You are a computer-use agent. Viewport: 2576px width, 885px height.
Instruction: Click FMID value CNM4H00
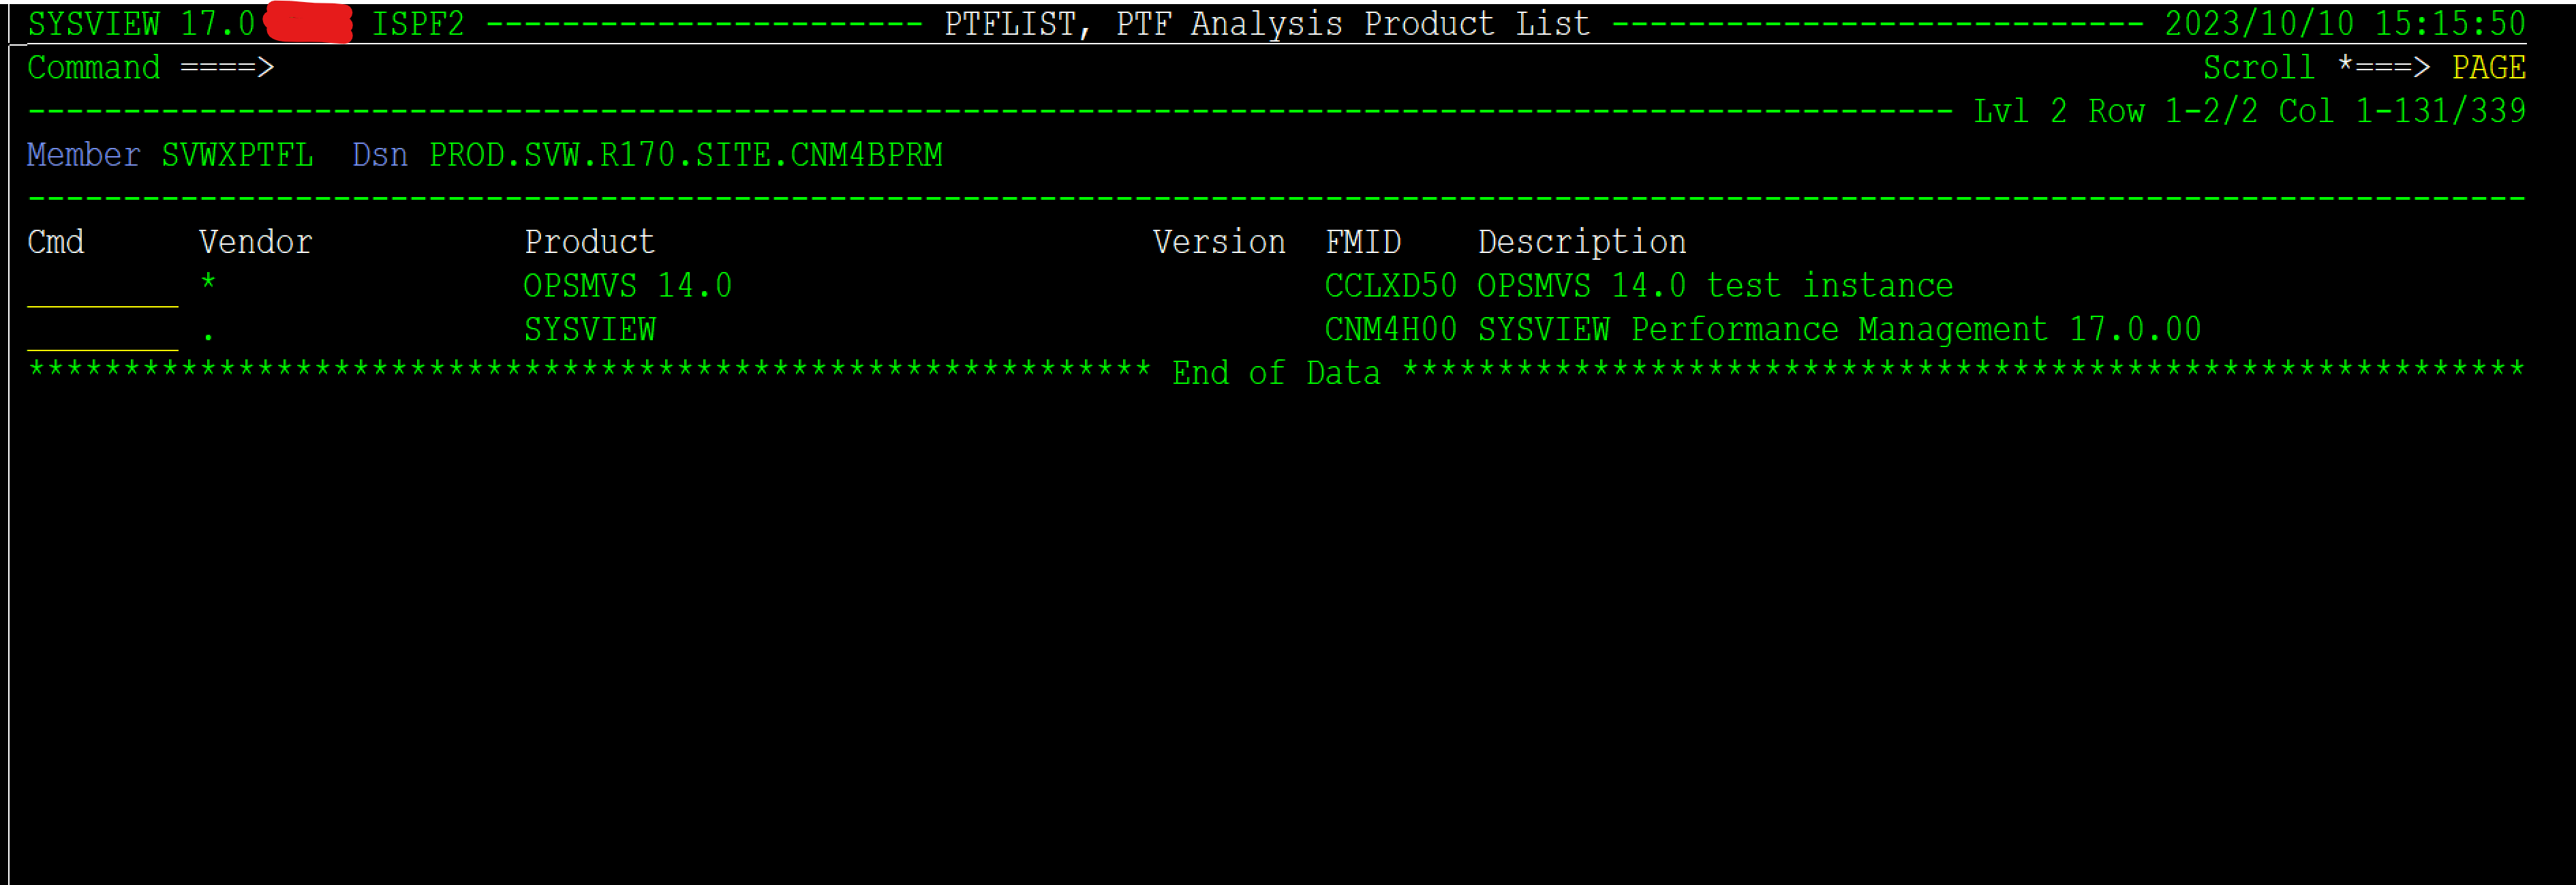click(x=1390, y=330)
